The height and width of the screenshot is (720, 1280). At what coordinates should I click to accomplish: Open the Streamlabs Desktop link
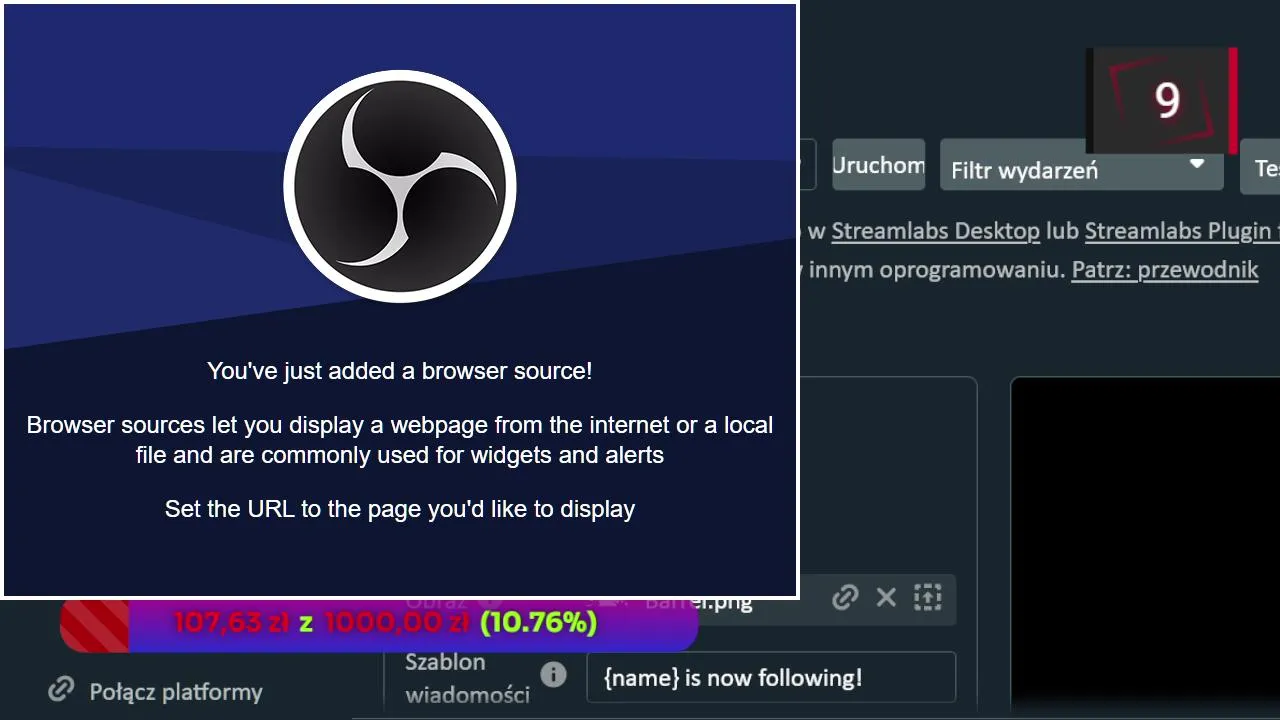pos(935,231)
